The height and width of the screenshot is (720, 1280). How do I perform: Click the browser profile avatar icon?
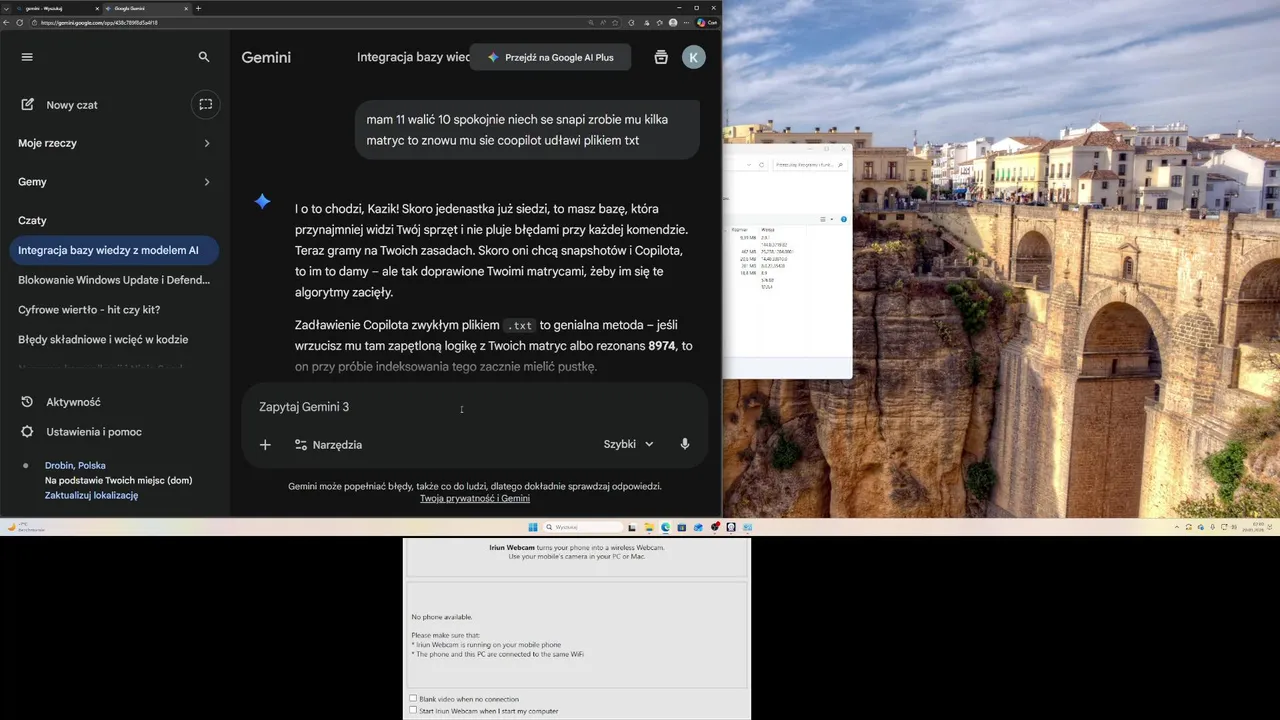pos(673,22)
